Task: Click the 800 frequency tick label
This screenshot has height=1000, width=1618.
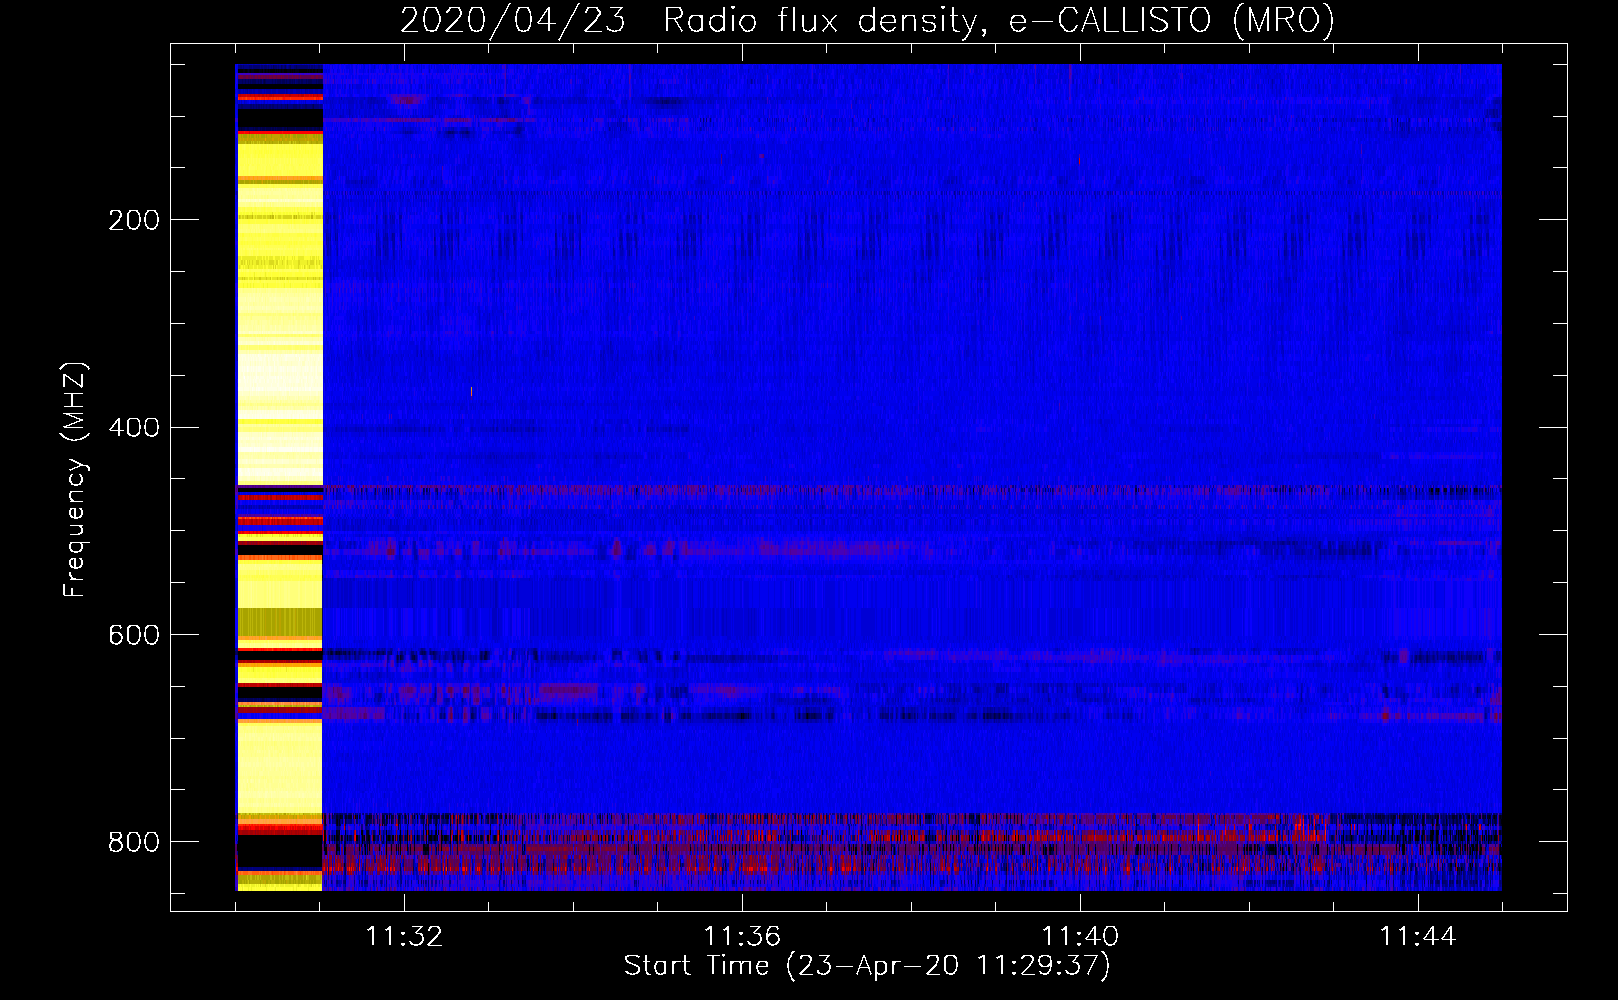Action: pos(133,842)
